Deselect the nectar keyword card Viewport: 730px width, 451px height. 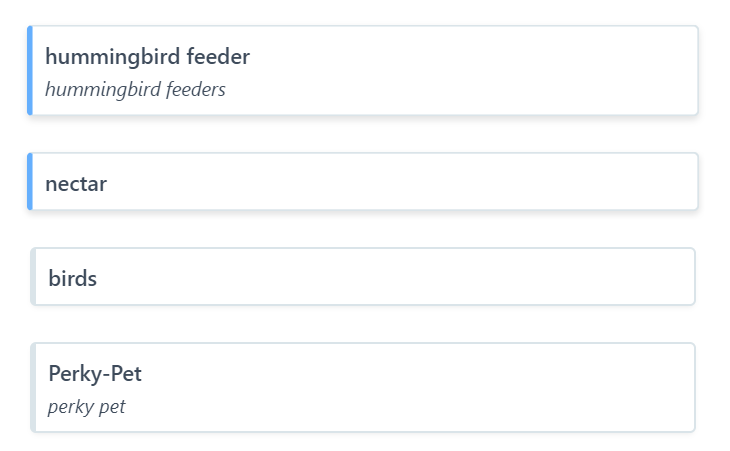point(362,182)
